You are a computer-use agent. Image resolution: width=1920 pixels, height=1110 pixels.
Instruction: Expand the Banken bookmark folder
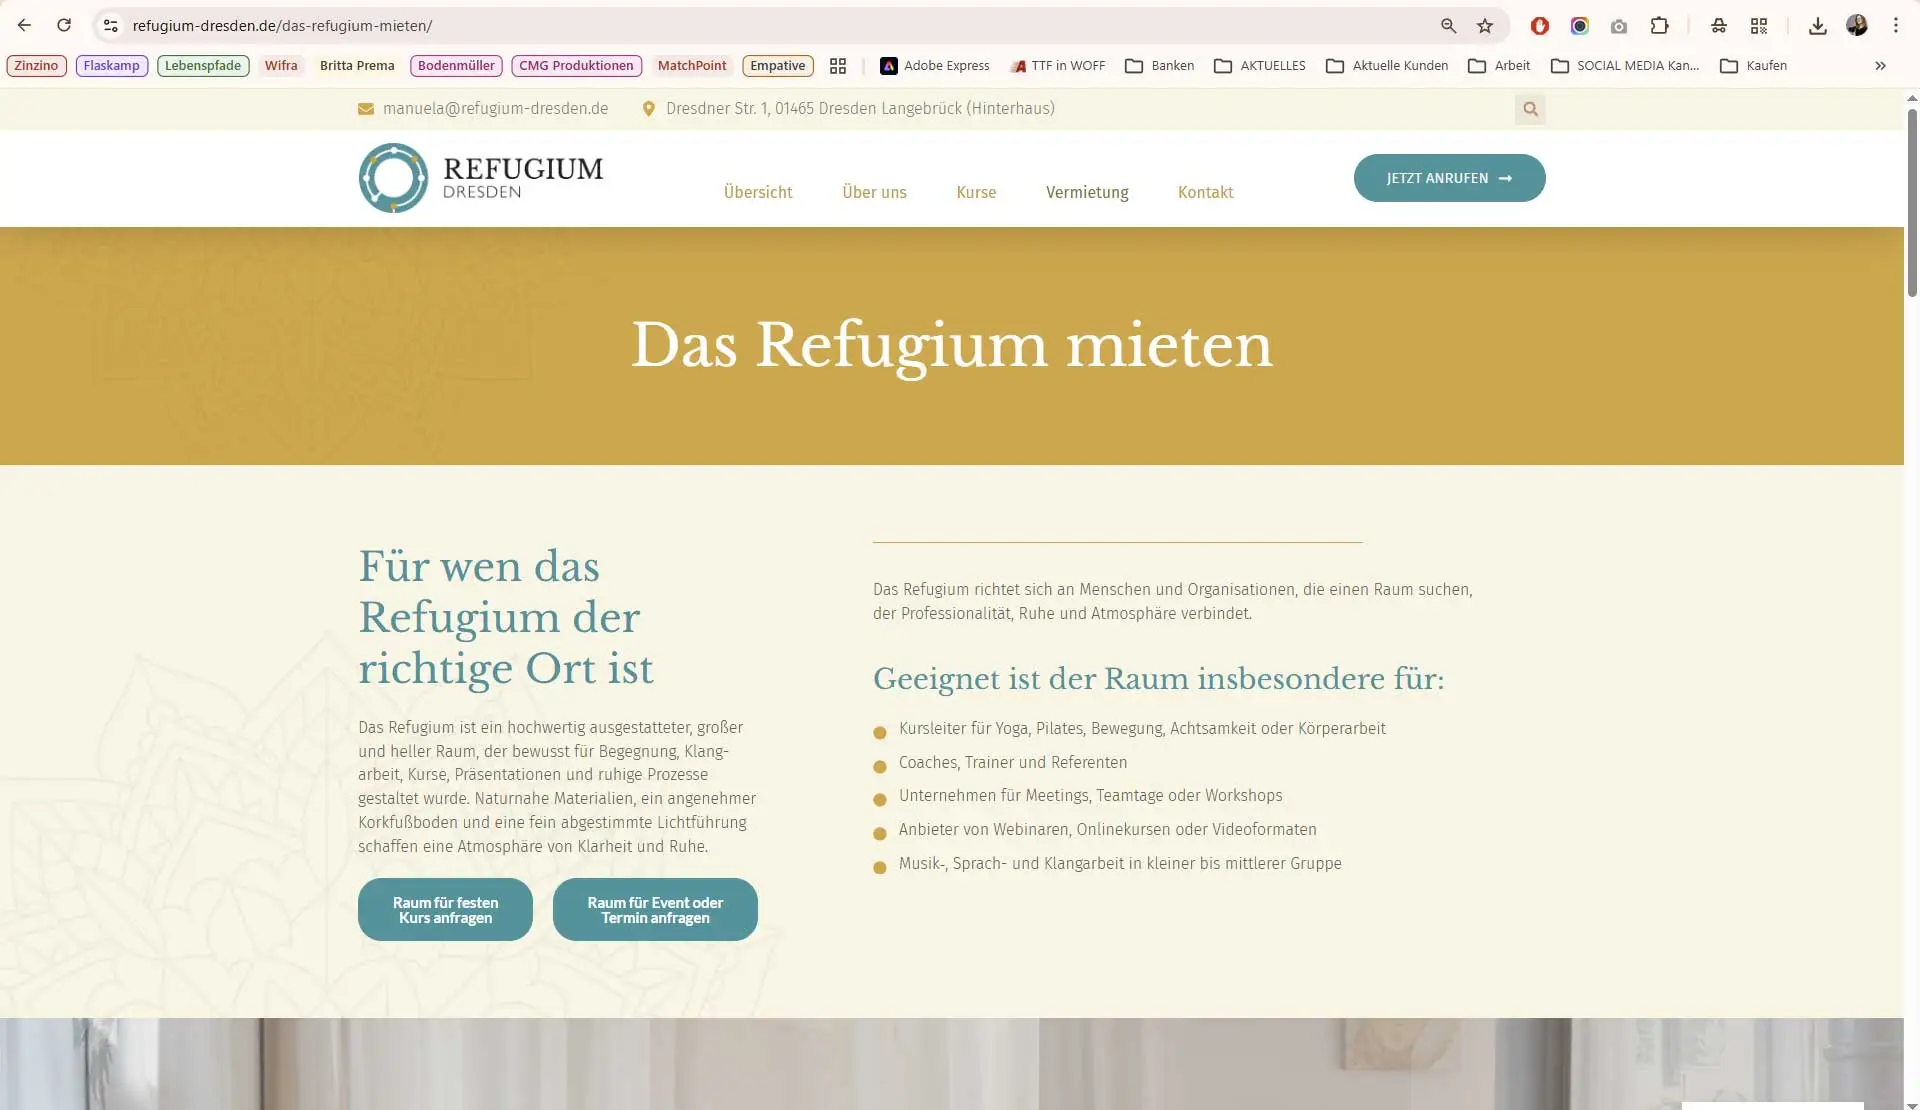point(1160,66)
